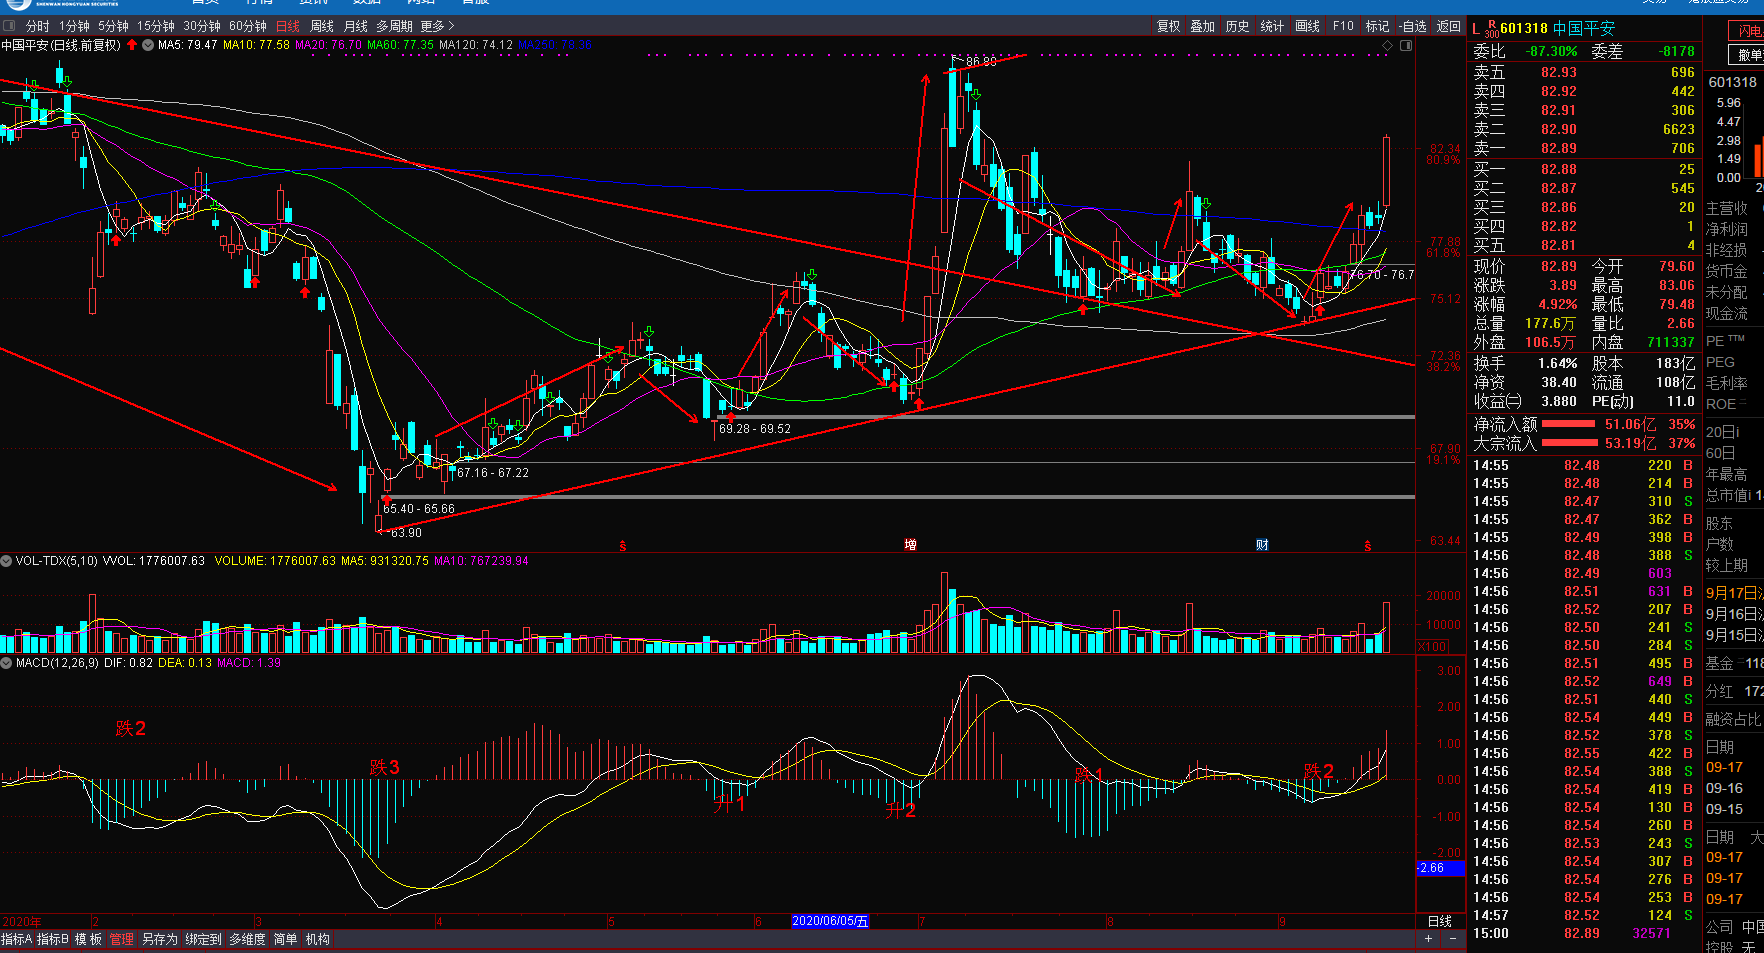Click 返回 to go back
Viewport: 1764px width, 953px height.
tap(1449, 26)
